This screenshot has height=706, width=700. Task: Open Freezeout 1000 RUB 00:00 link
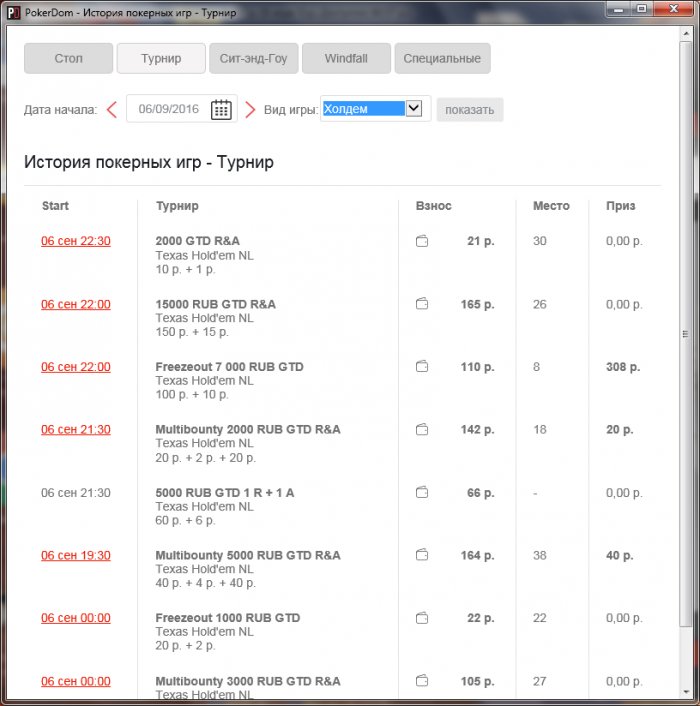[76, 618]
